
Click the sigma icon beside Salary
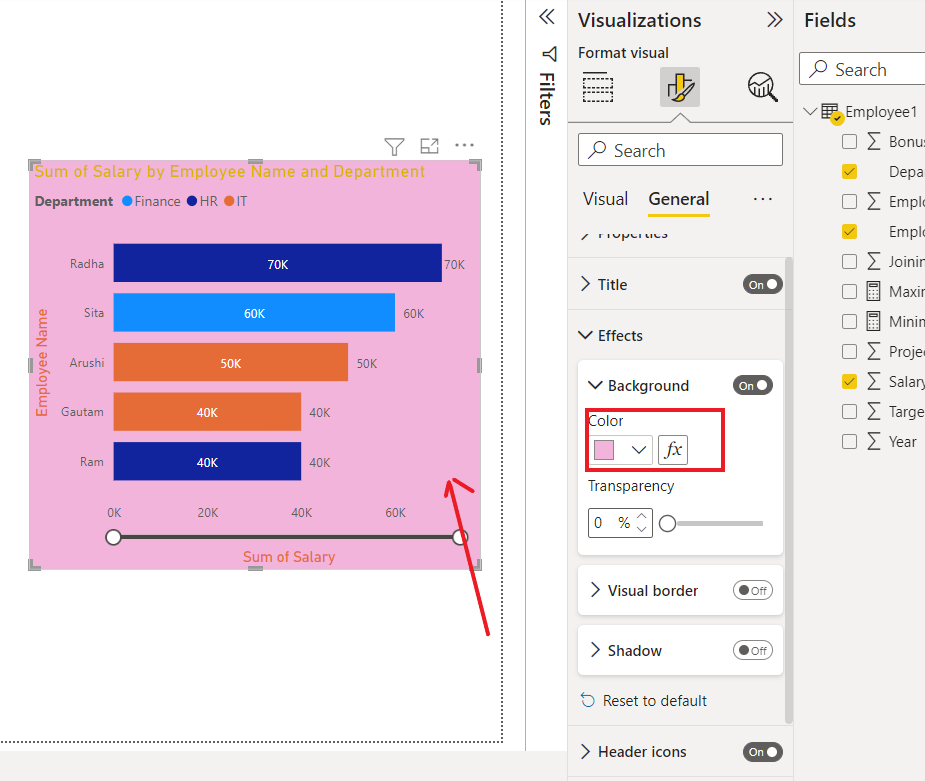[874, 381]
